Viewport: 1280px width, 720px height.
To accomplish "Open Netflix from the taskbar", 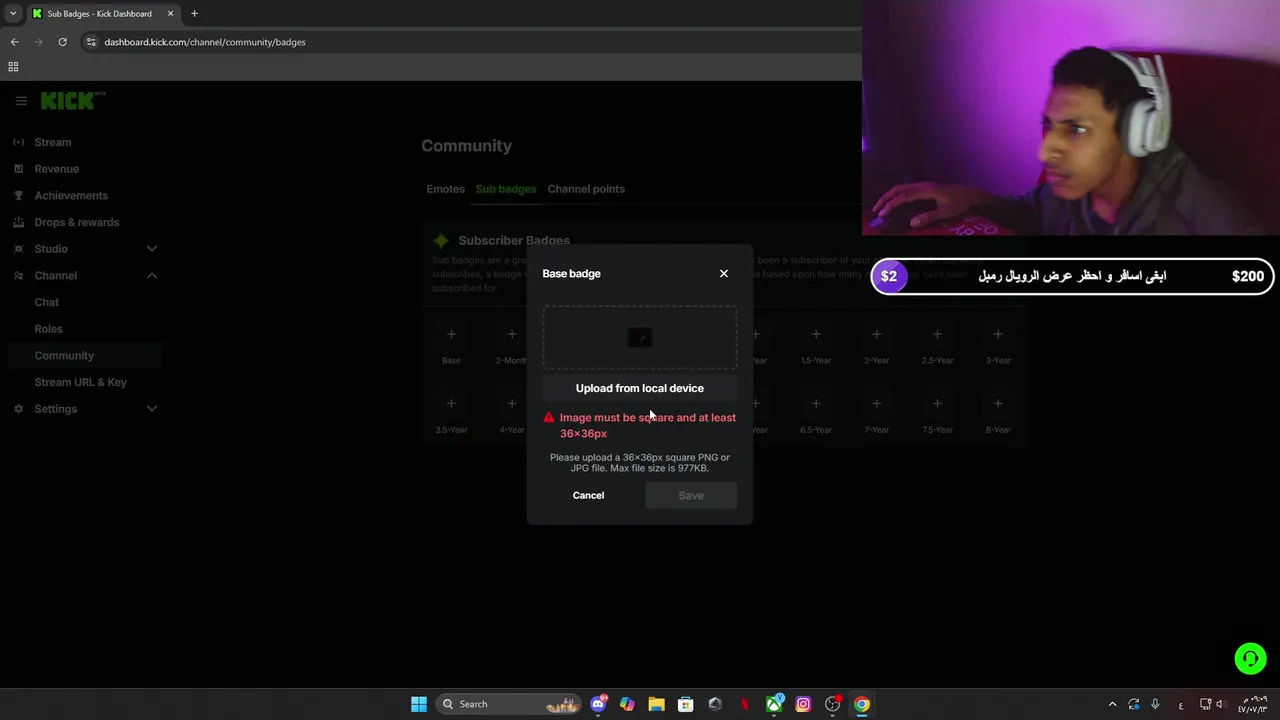I will pyautogui.click(x=744, y=704).
